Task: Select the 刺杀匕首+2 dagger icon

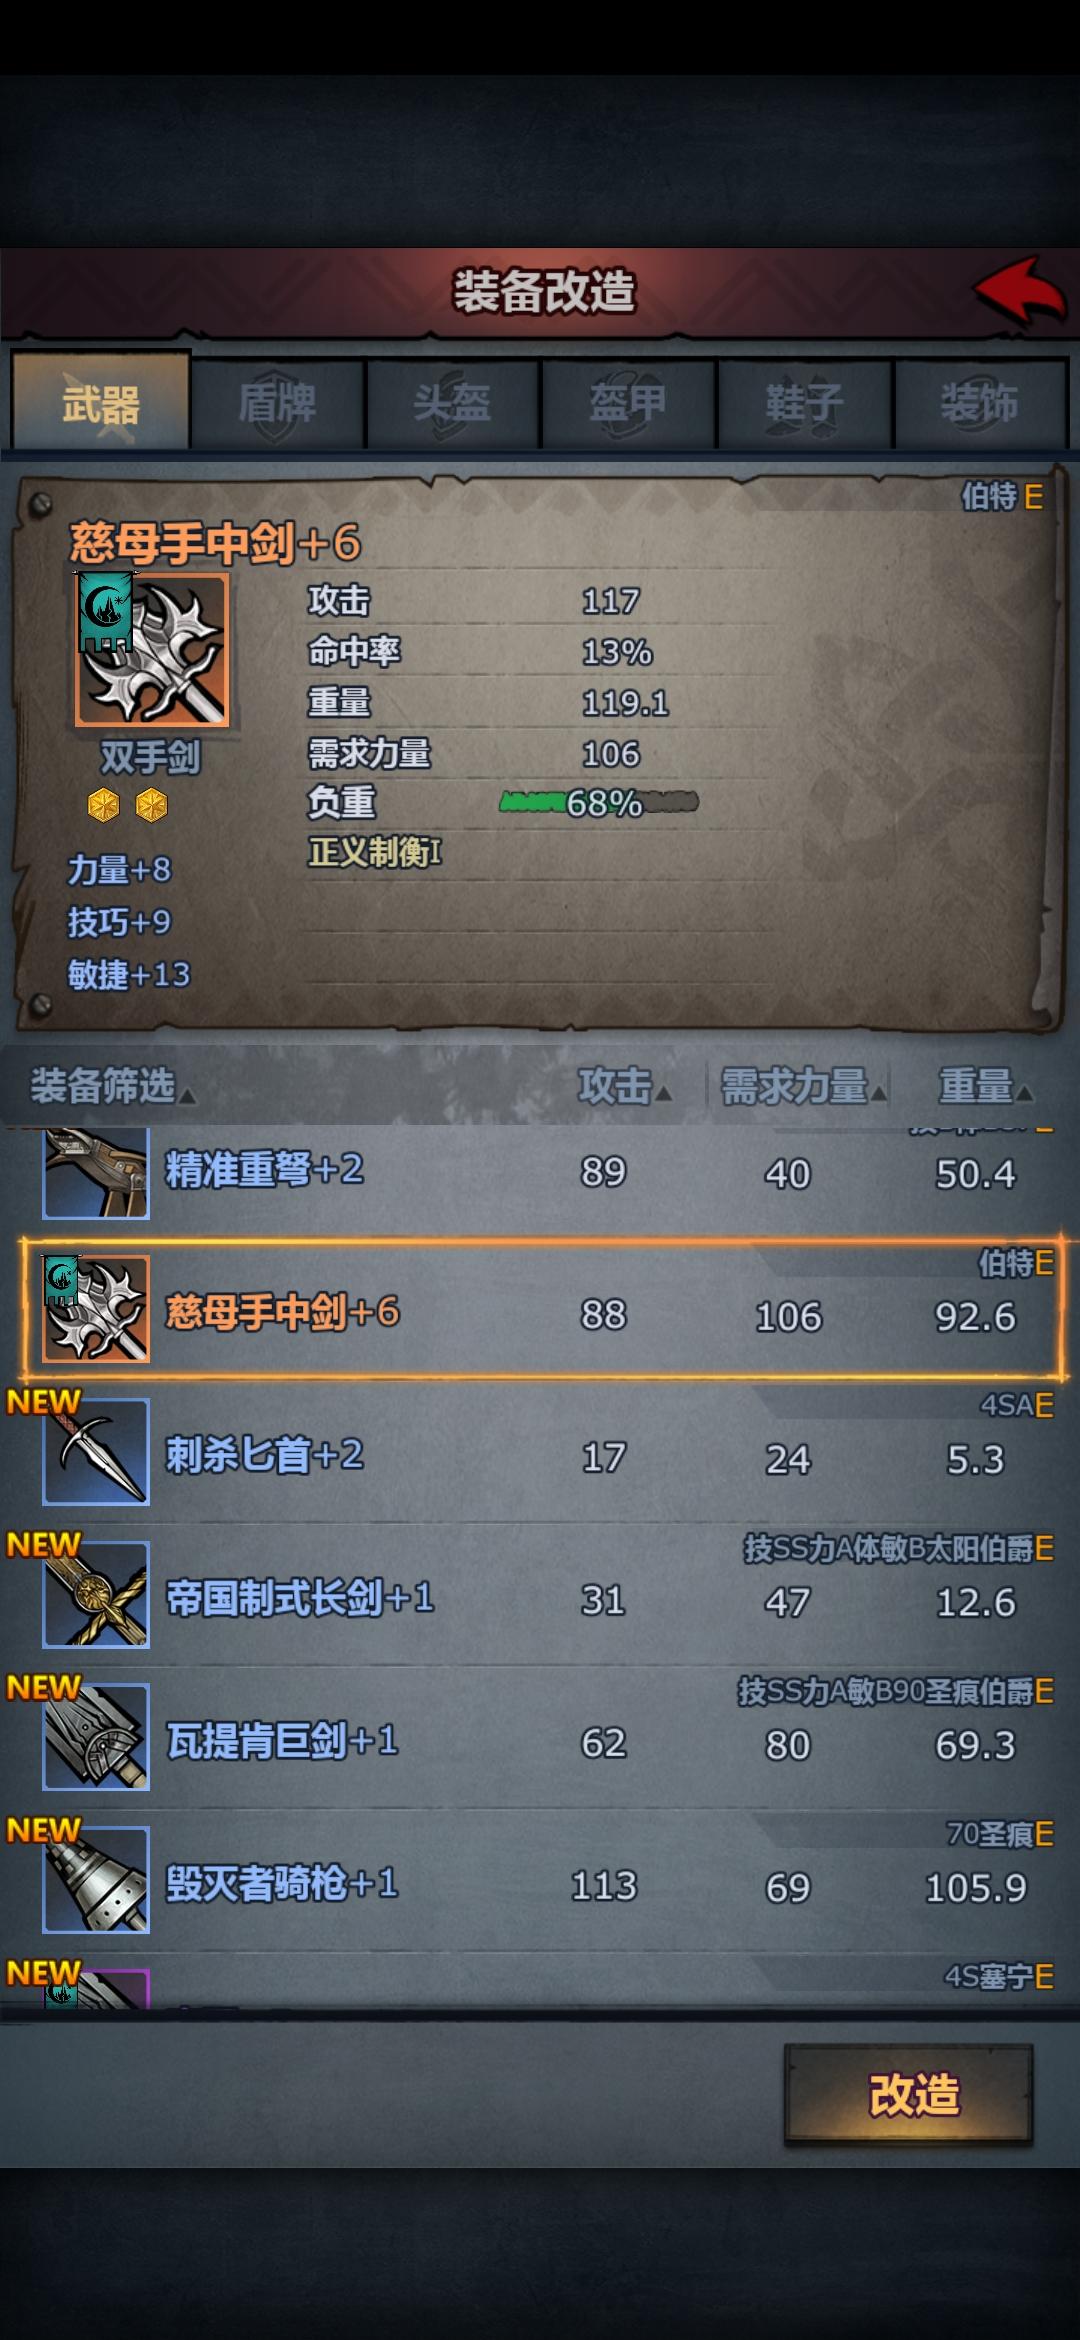Action: point(96,1452)
